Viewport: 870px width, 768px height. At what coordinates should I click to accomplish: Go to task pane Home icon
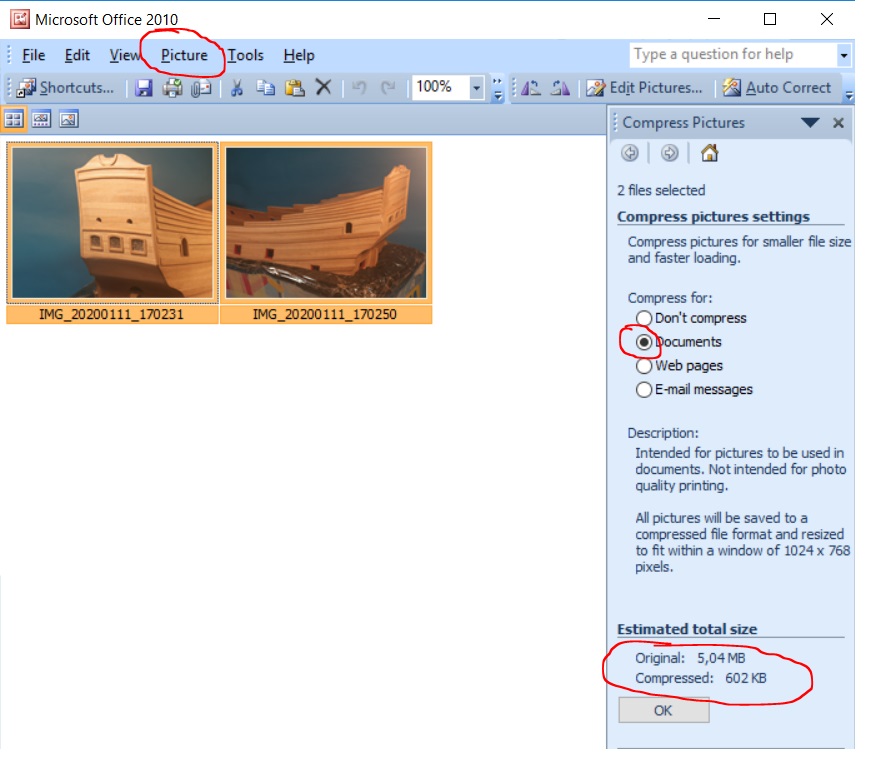pyautogui.click(x=709, y=153)
